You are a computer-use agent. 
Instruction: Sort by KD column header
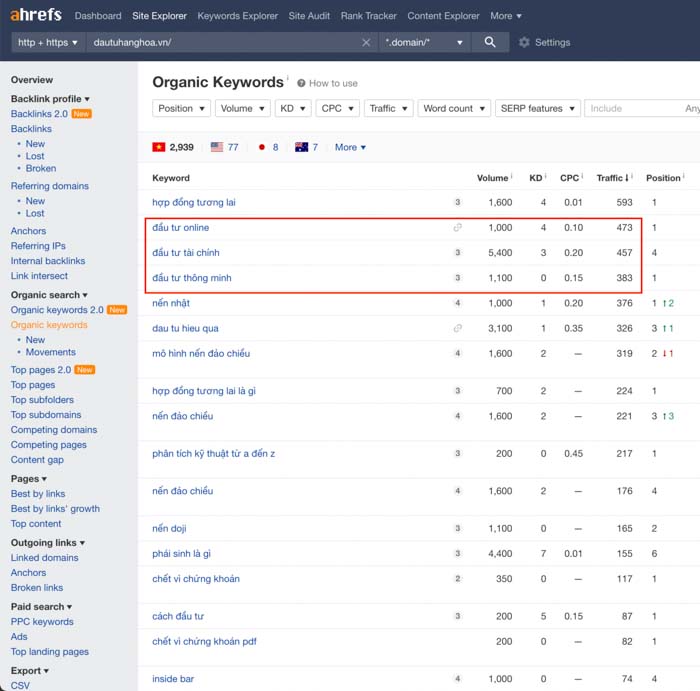[x=536, y=178]
